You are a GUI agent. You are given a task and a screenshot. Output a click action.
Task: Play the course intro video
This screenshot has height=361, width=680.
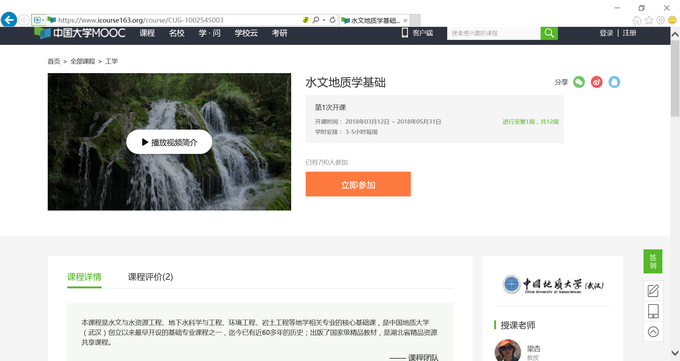(169, 142)
